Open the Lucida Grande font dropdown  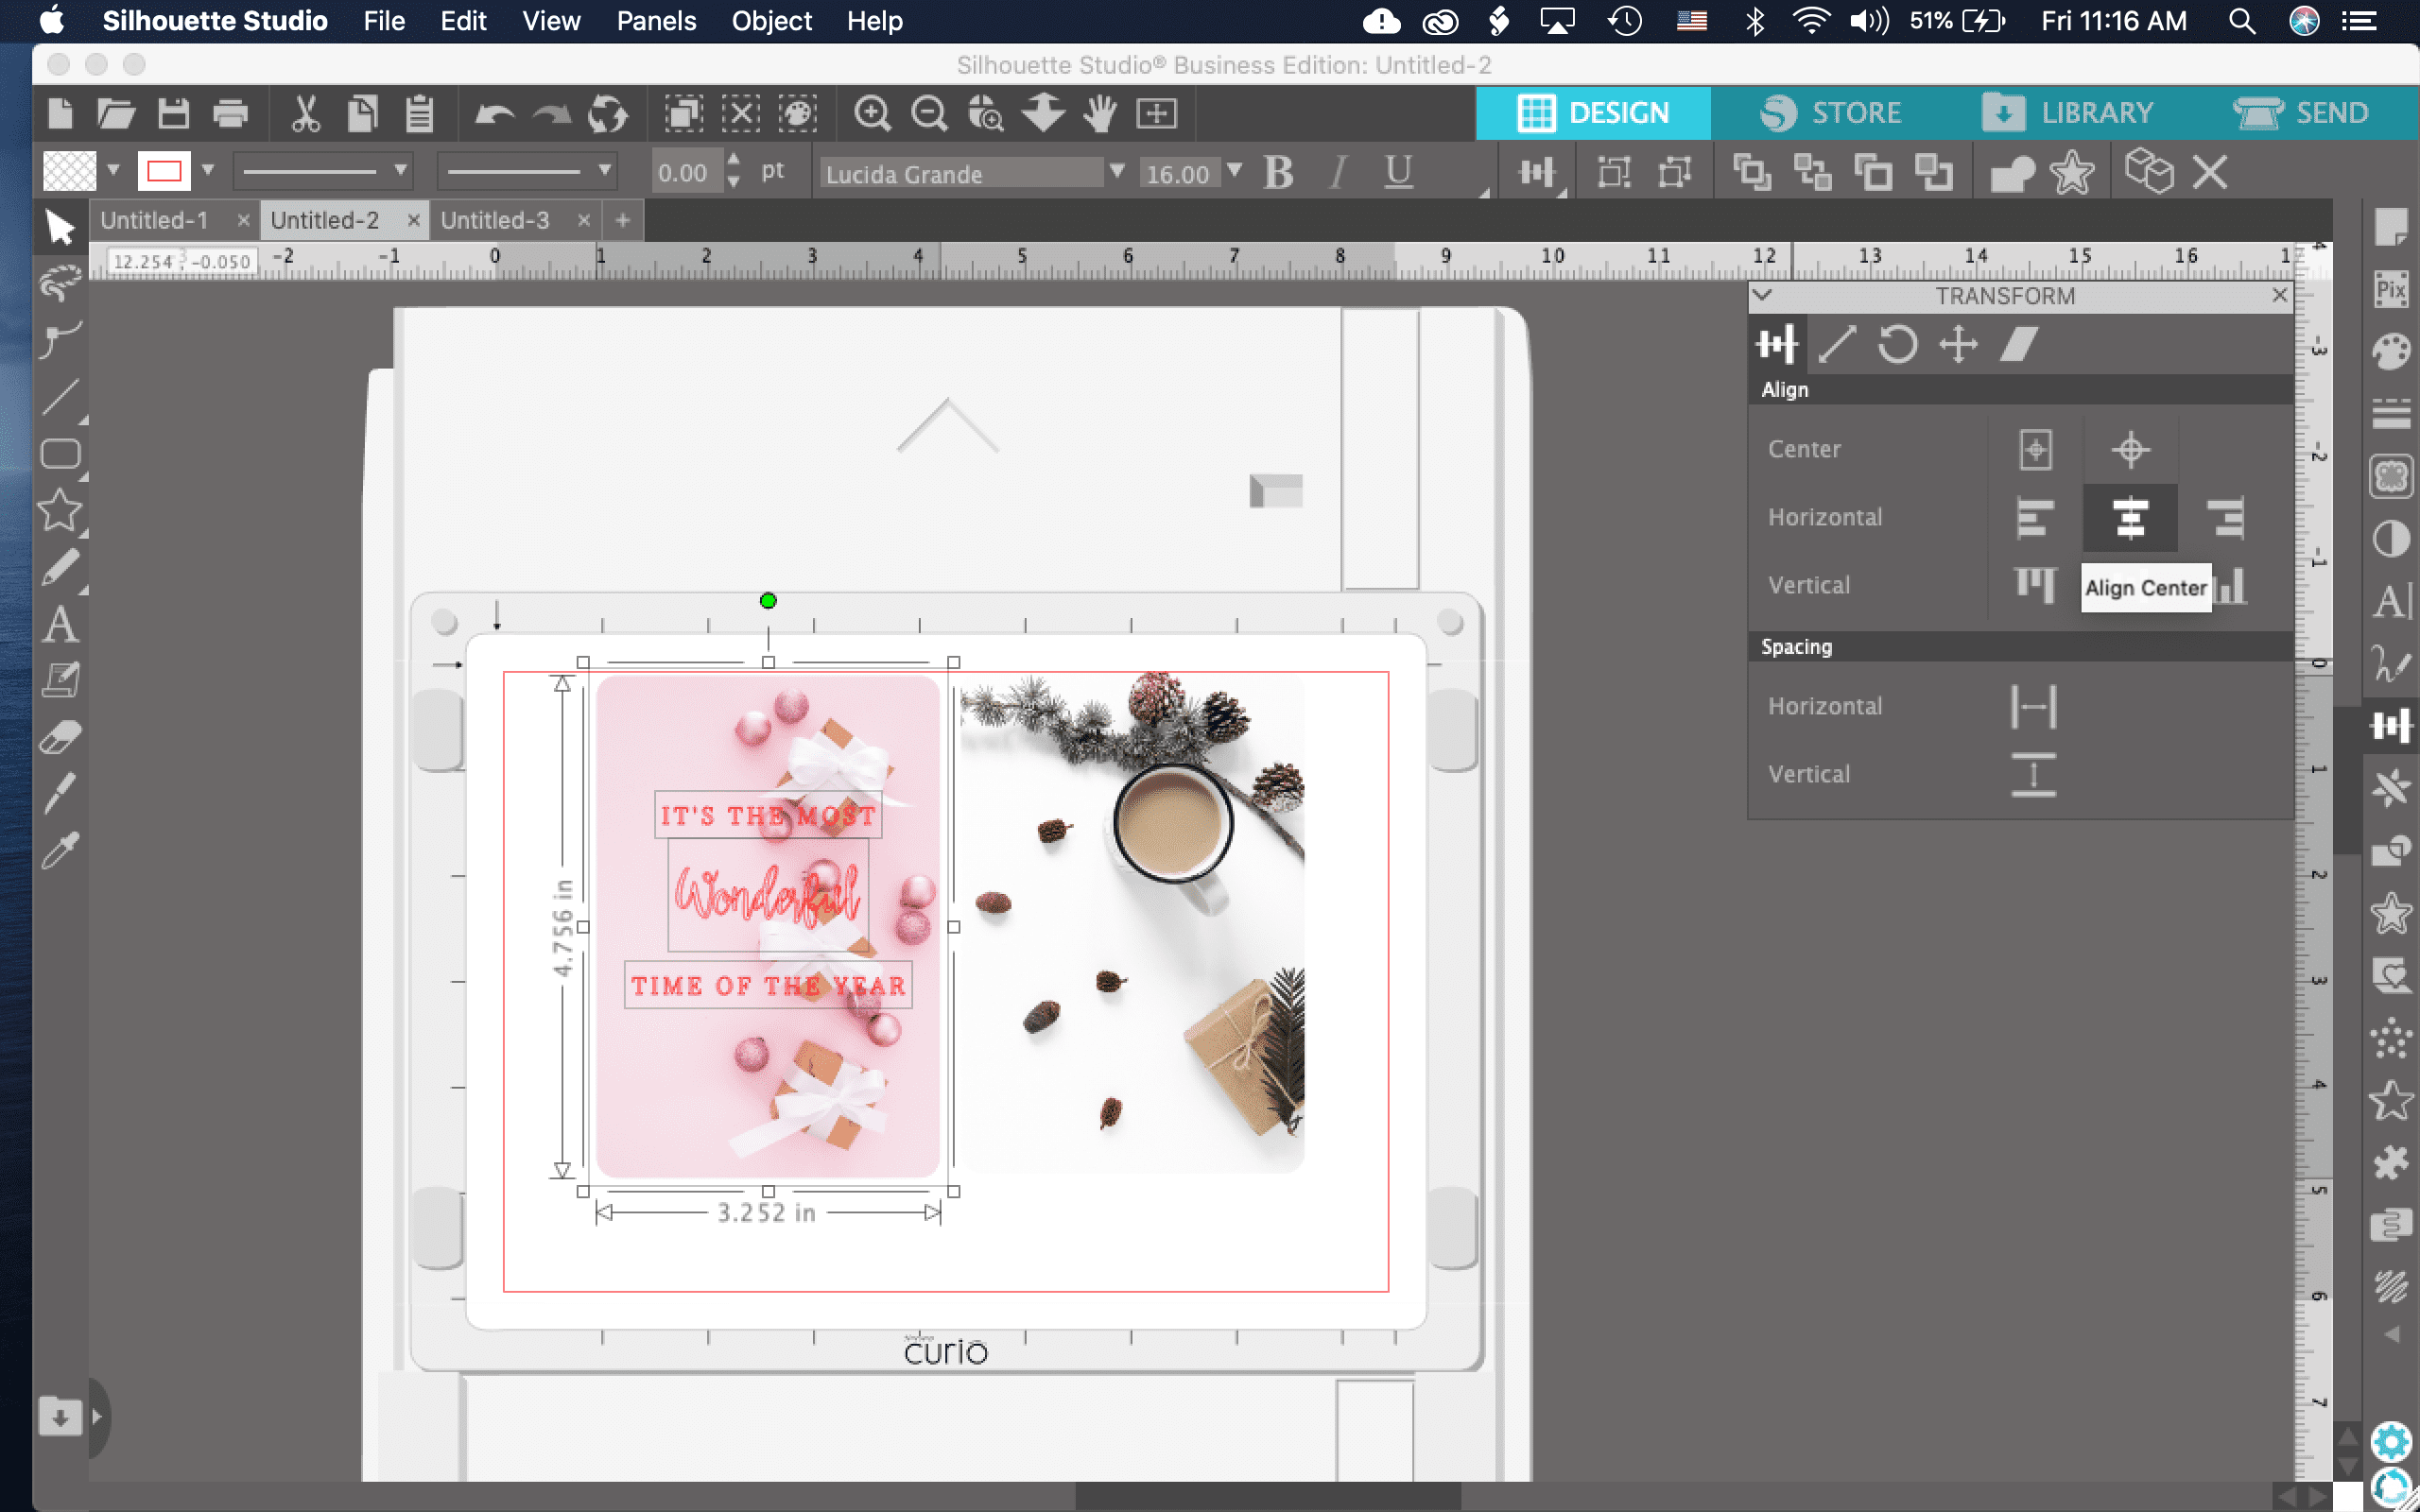click(1117, 172)
